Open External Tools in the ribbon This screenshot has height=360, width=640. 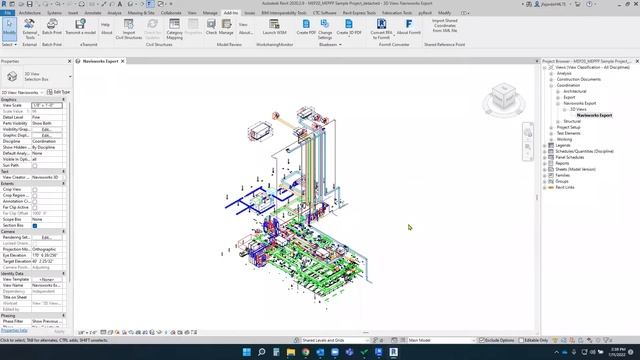point(29,29)
